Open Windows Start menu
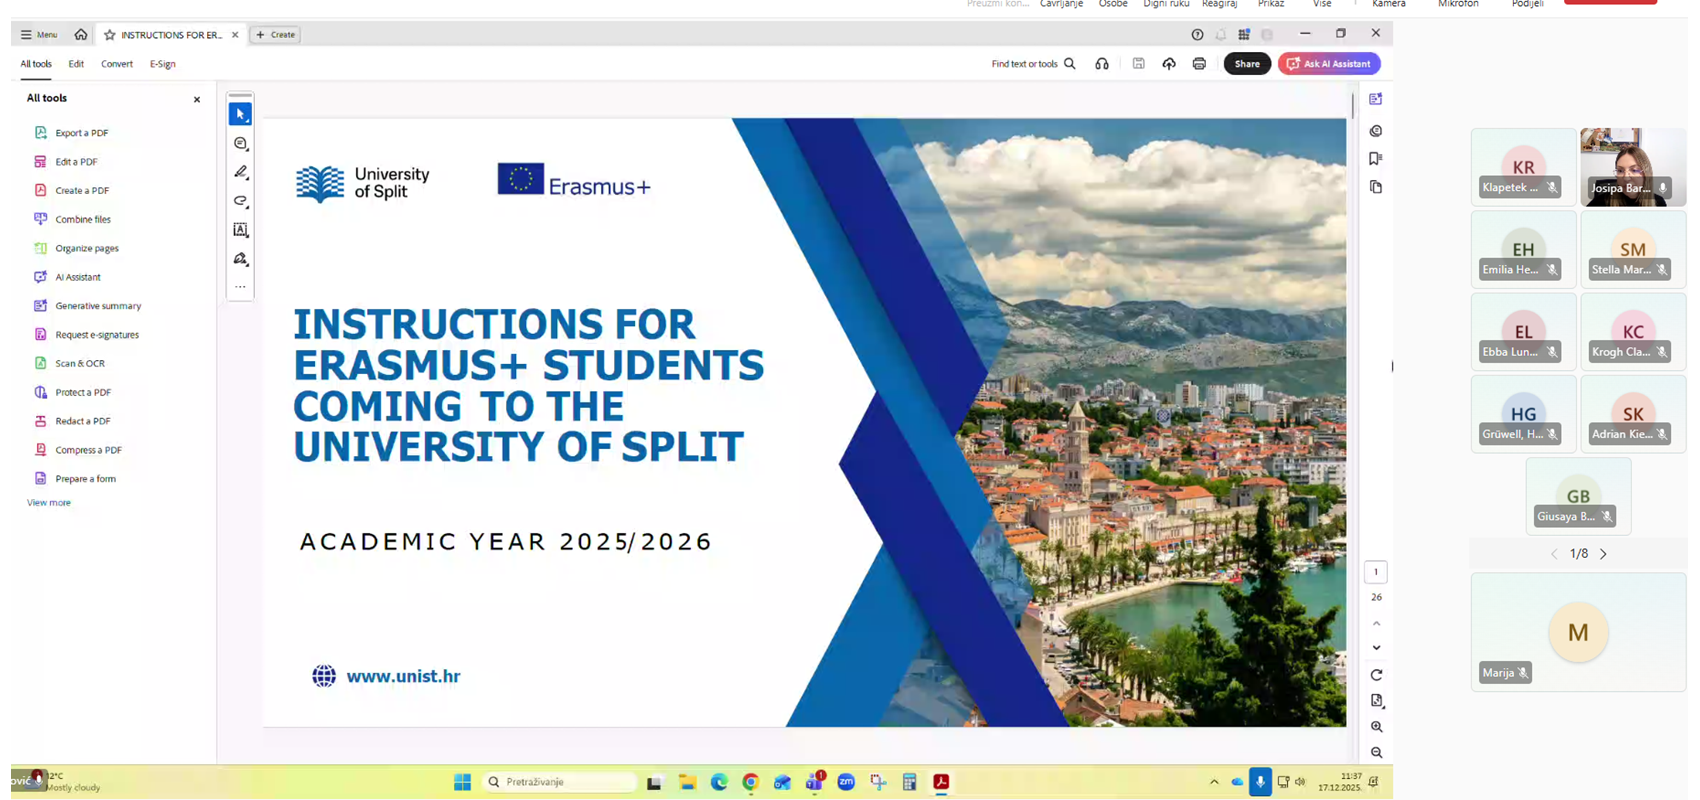This screenshot has height=800, width=1700. [x=462, y=782]
